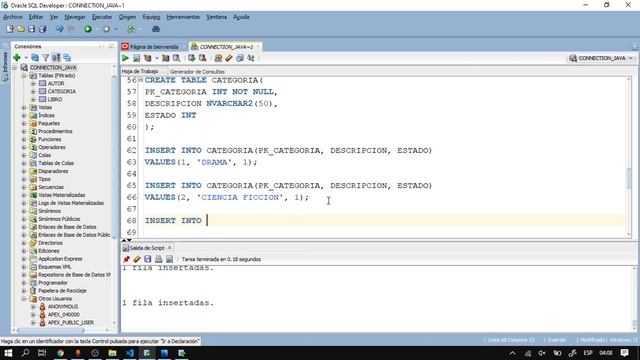The height and width of the screenshot is (360, 640).
Task: Open dropdown arrow beside New Connection plus
Action: 26,58
